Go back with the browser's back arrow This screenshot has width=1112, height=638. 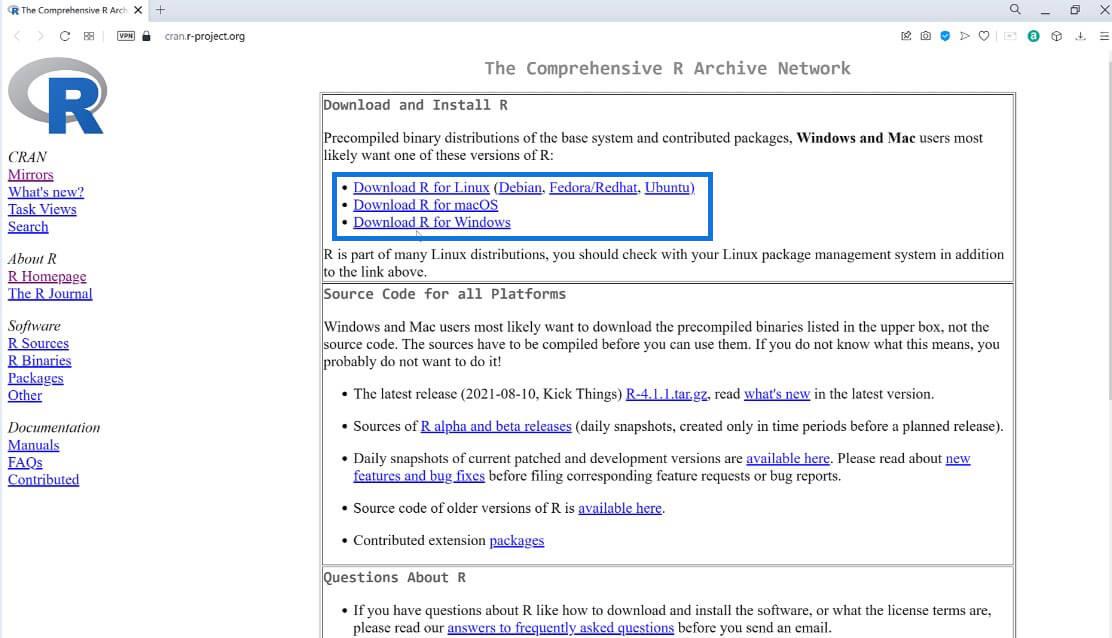[x=17, y=36]
